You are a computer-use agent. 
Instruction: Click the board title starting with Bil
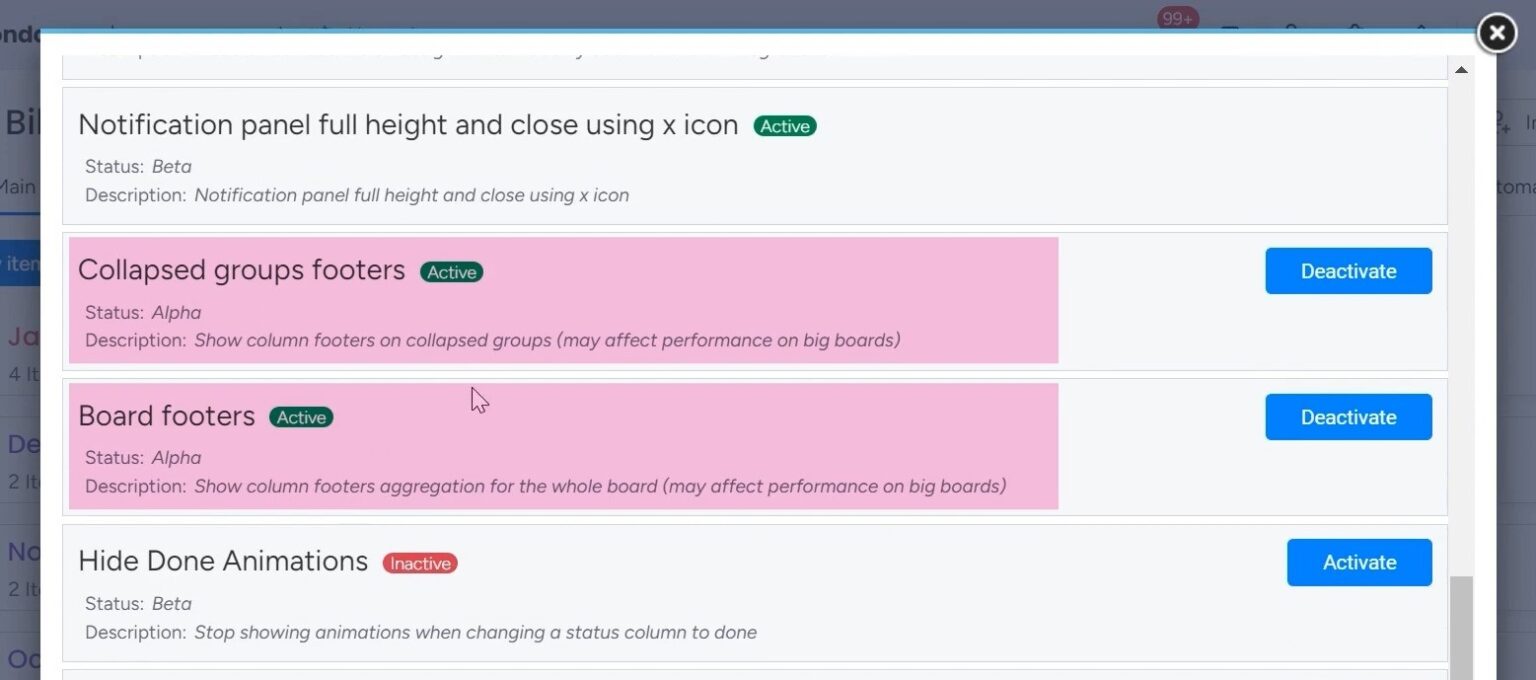click(x=18, y=122)
